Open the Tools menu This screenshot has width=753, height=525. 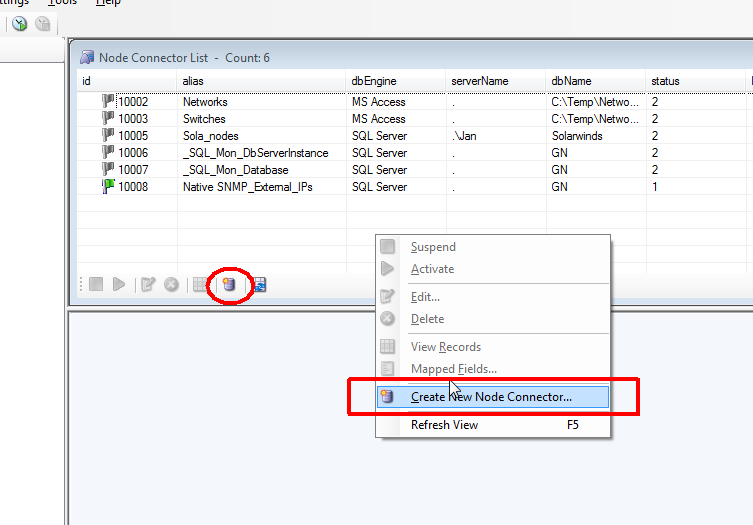(62, 3)
